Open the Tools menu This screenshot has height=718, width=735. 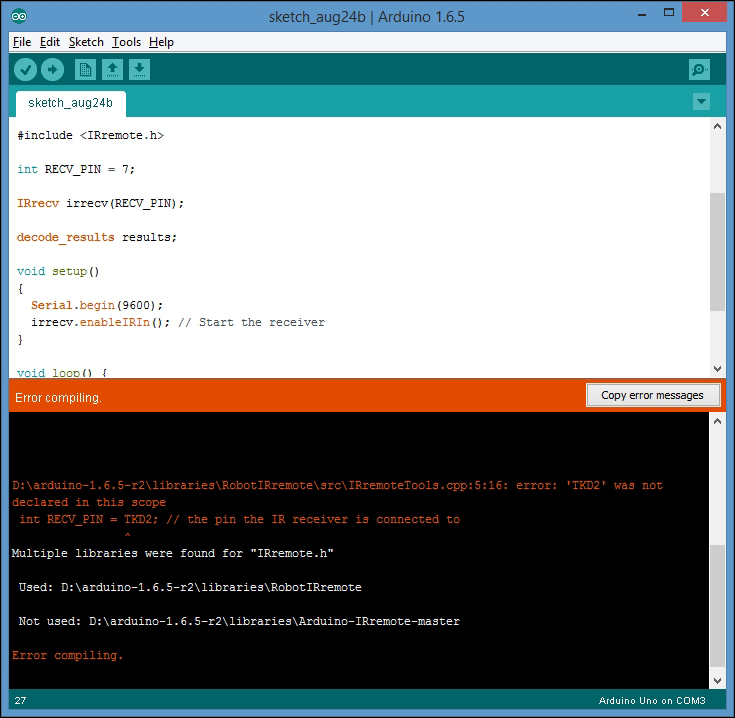pyautogui.click(x=127, y=42)
